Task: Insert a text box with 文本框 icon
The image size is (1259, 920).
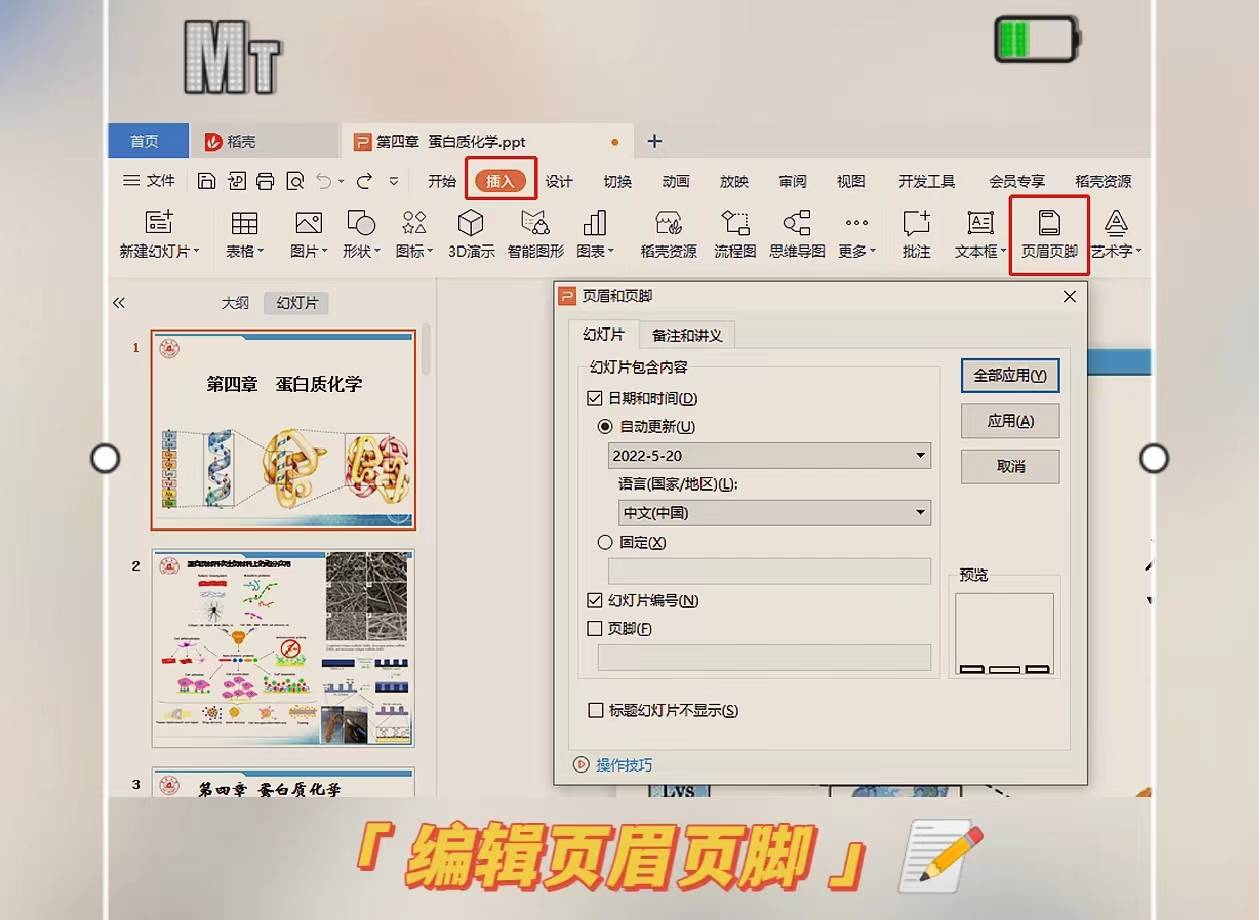Action: [977, 235]
